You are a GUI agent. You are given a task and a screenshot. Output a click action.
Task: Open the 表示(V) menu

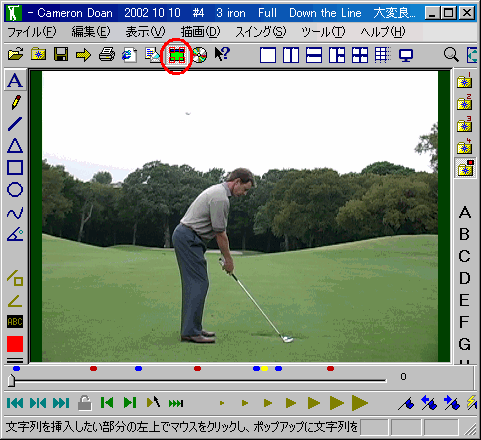[x=145, y=32]
